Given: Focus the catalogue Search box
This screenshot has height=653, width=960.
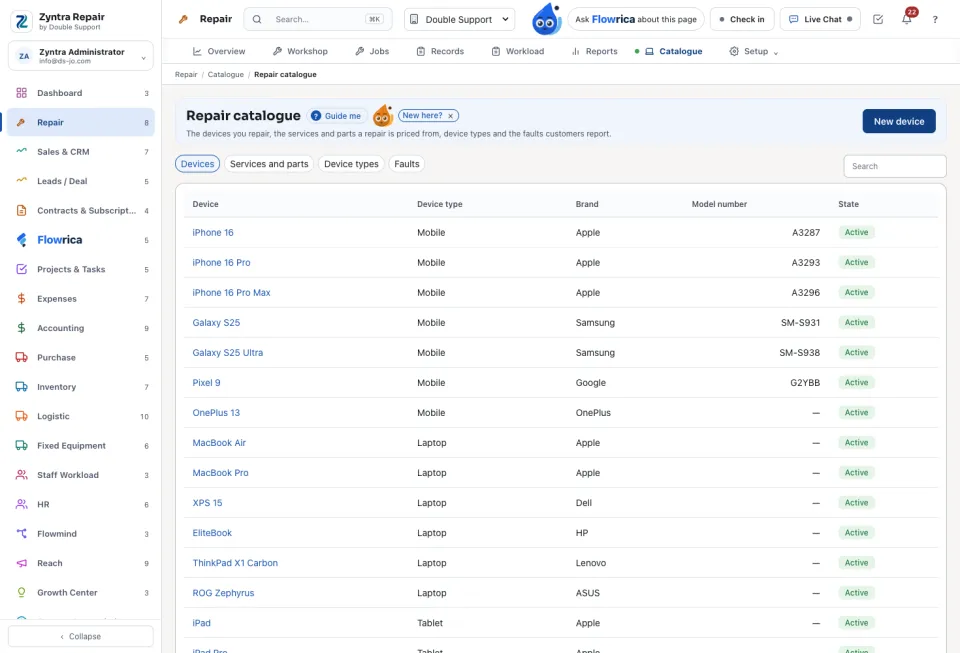Looking at the screenshot, I should coord(894,166).
